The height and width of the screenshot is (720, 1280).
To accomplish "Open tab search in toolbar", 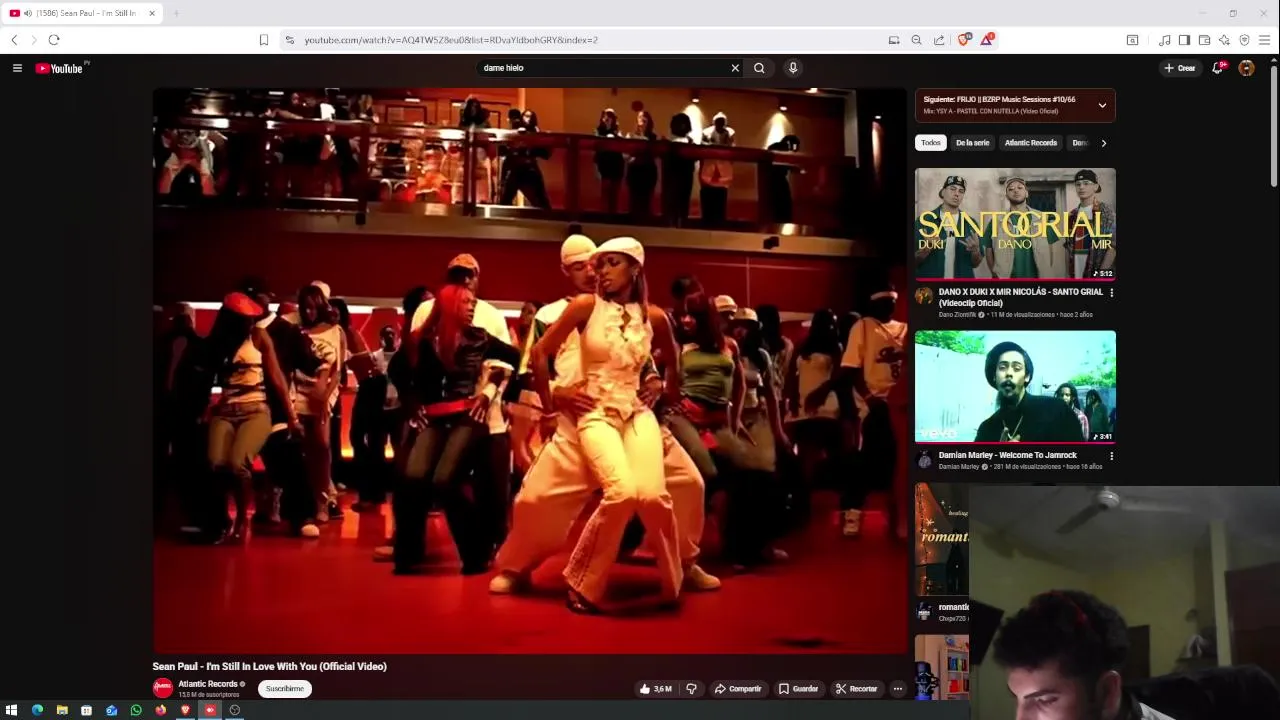I will click(1132, 40).
